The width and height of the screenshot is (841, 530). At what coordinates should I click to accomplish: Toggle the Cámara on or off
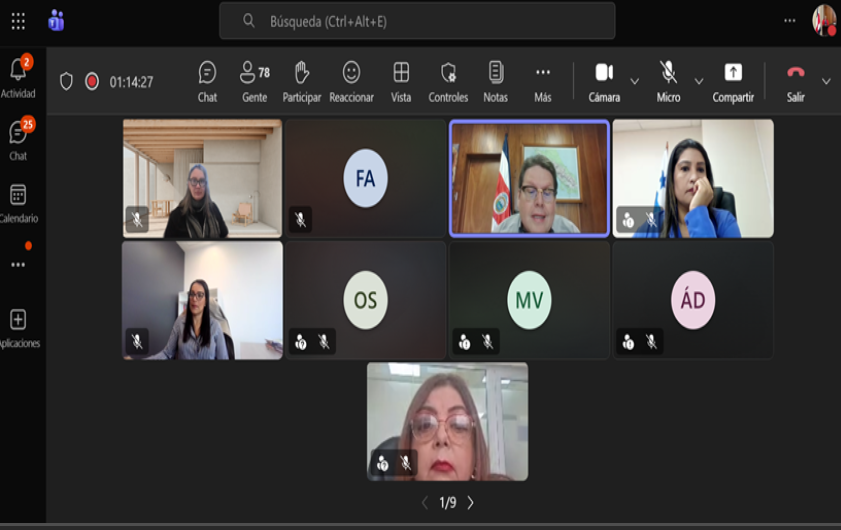click(x=604, y=81)
